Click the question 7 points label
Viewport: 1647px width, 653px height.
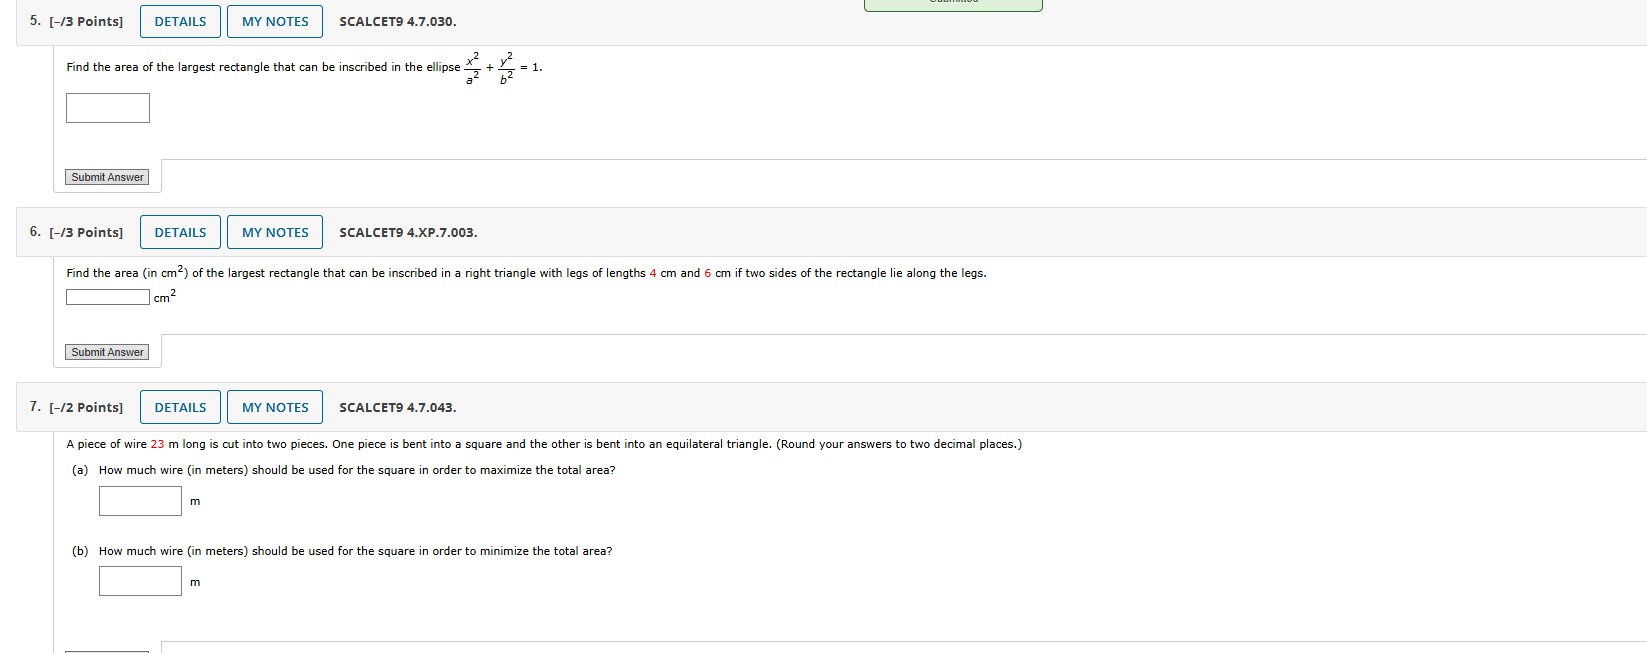85,408
